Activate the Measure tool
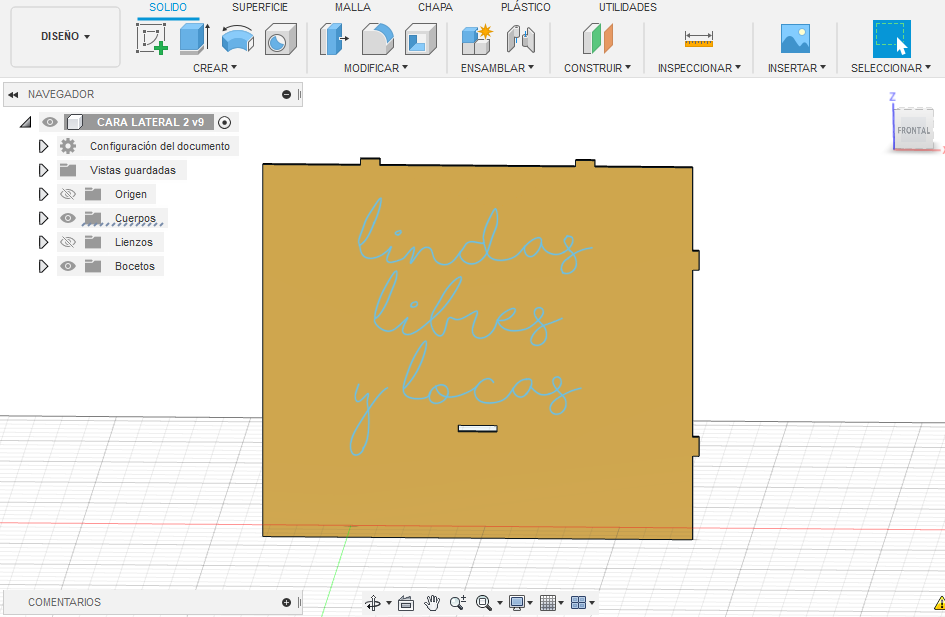The image size is (945, 617). coord(699,39)
